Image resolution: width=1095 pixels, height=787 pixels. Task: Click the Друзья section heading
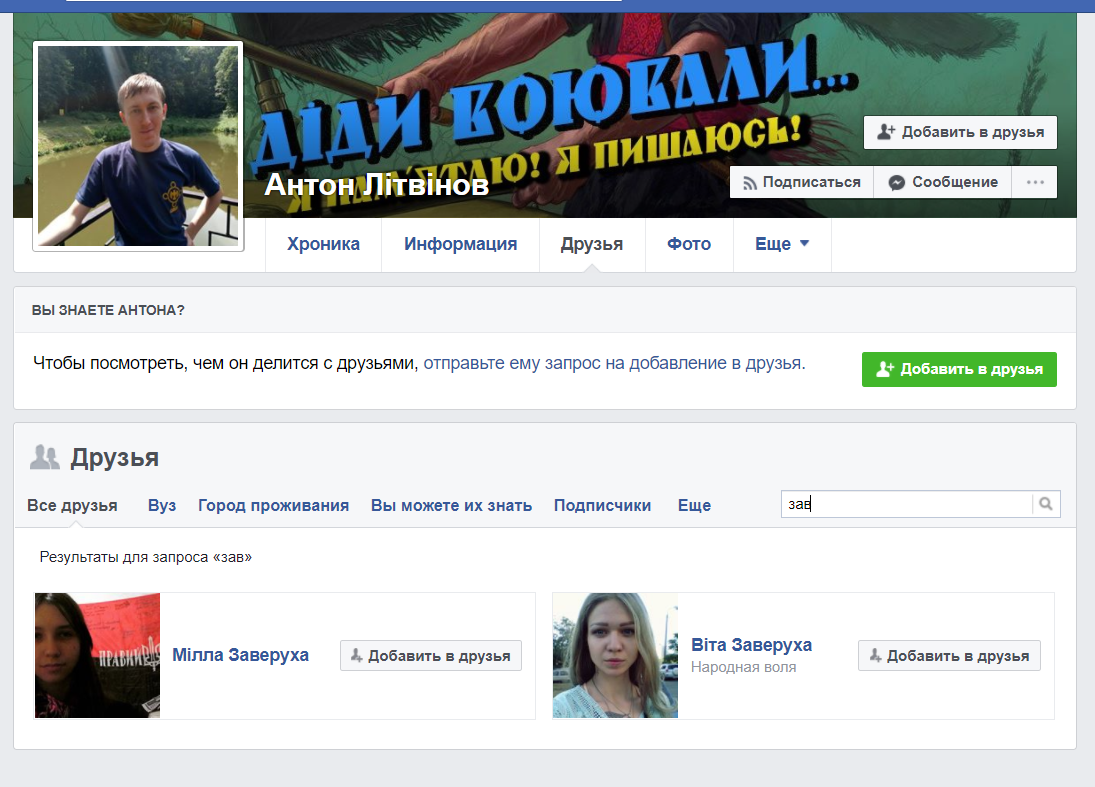coord(115,458)
